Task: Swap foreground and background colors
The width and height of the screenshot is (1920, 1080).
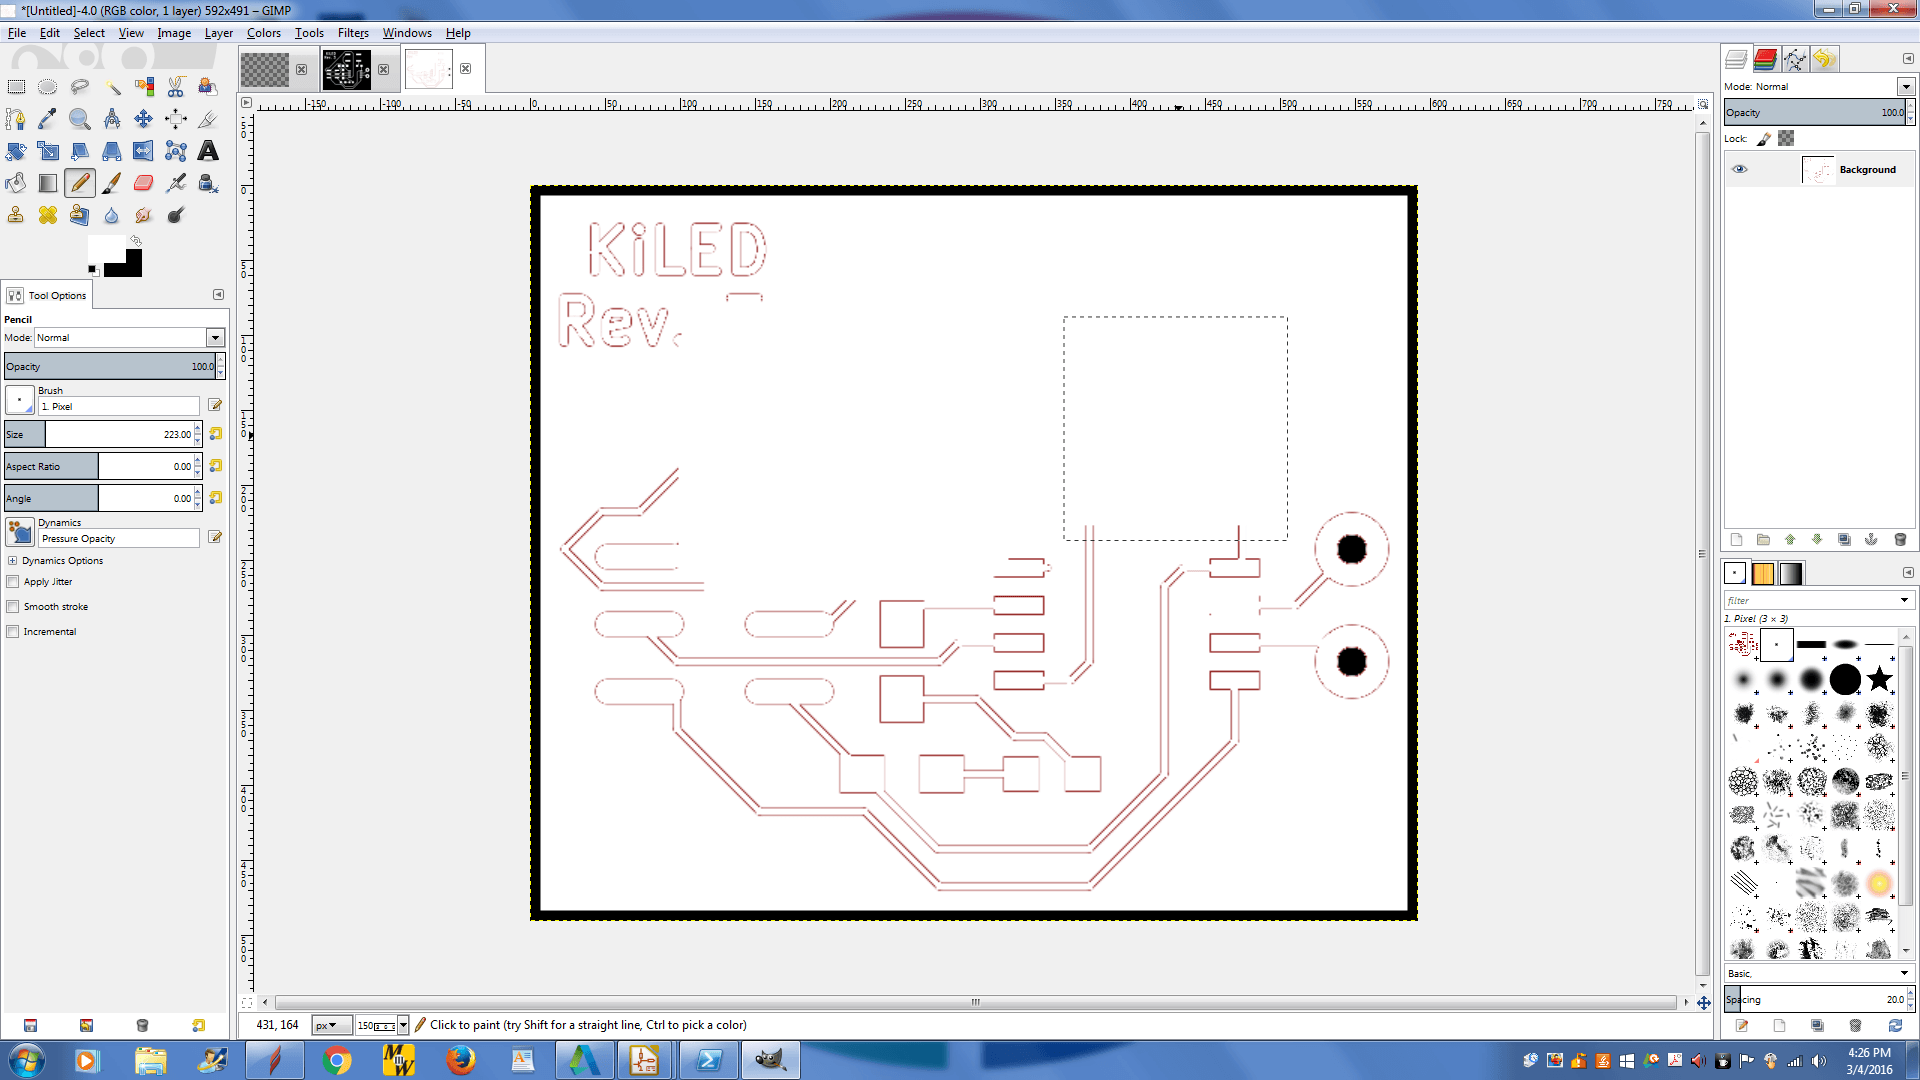Action: click(136, 241)
